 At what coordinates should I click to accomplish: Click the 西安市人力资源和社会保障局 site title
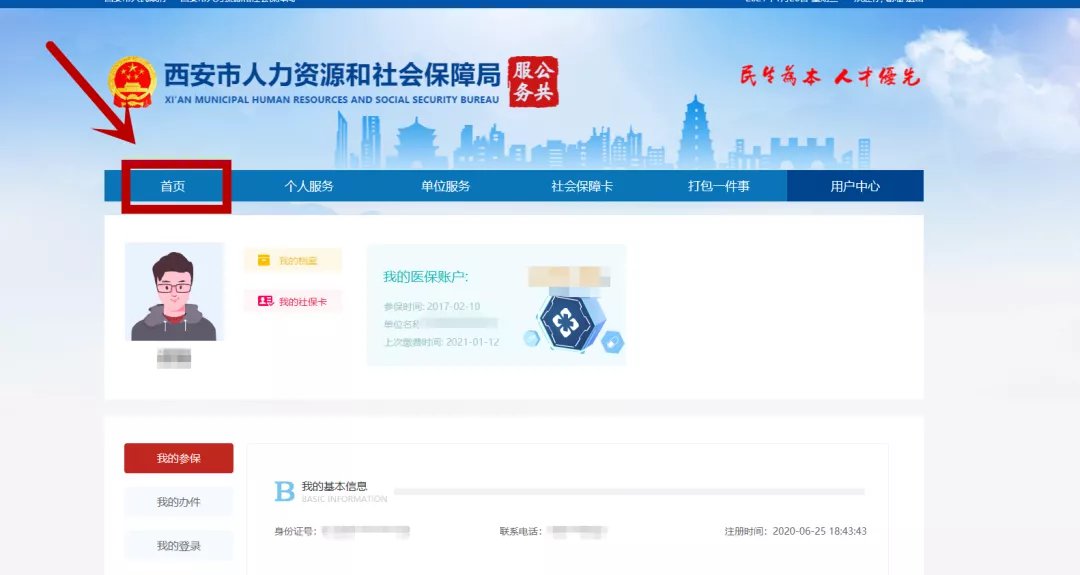332,75
